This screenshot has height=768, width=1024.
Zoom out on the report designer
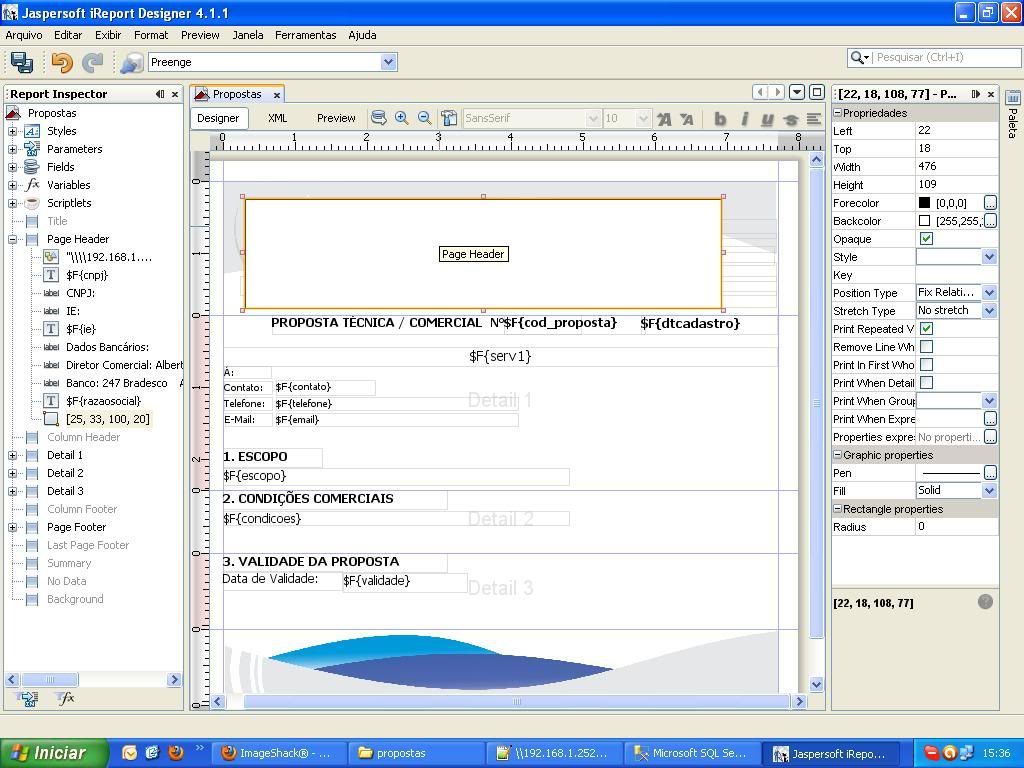click(424, 118)
